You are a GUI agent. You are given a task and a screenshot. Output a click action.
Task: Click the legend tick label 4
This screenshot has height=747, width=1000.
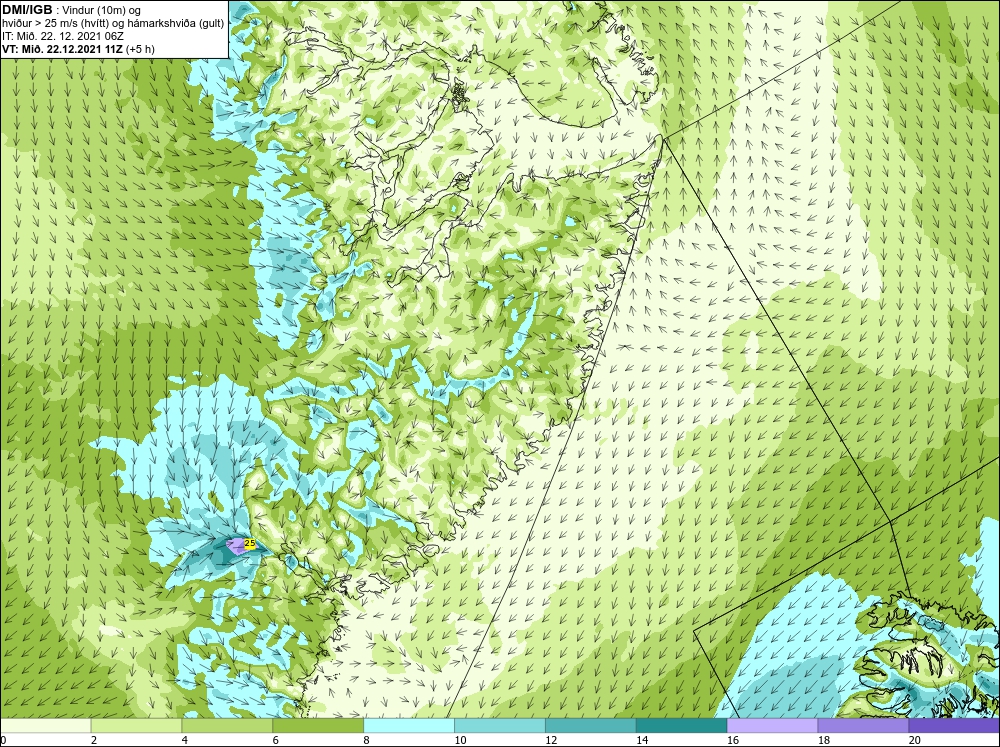[x=185, y=740]
